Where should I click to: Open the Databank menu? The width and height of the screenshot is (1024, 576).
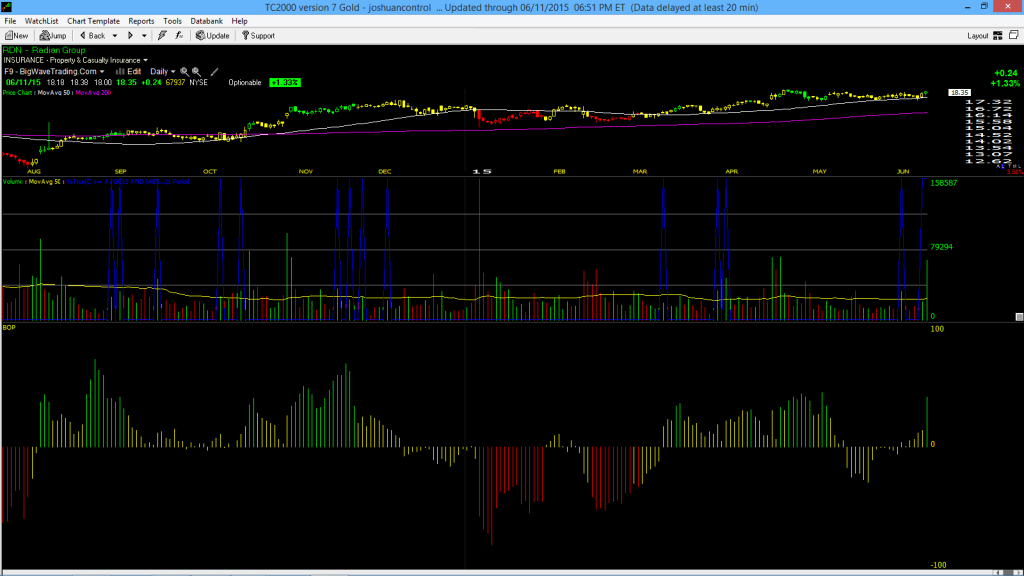click(x=206, y=21)
